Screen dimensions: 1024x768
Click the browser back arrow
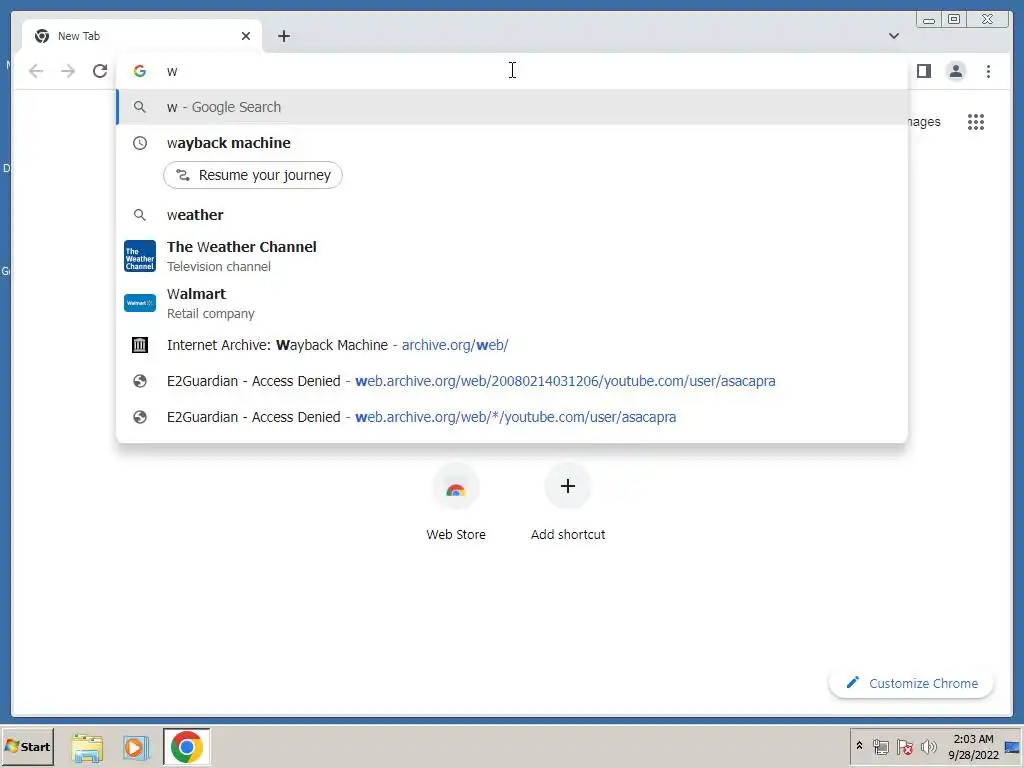(36, 71)
